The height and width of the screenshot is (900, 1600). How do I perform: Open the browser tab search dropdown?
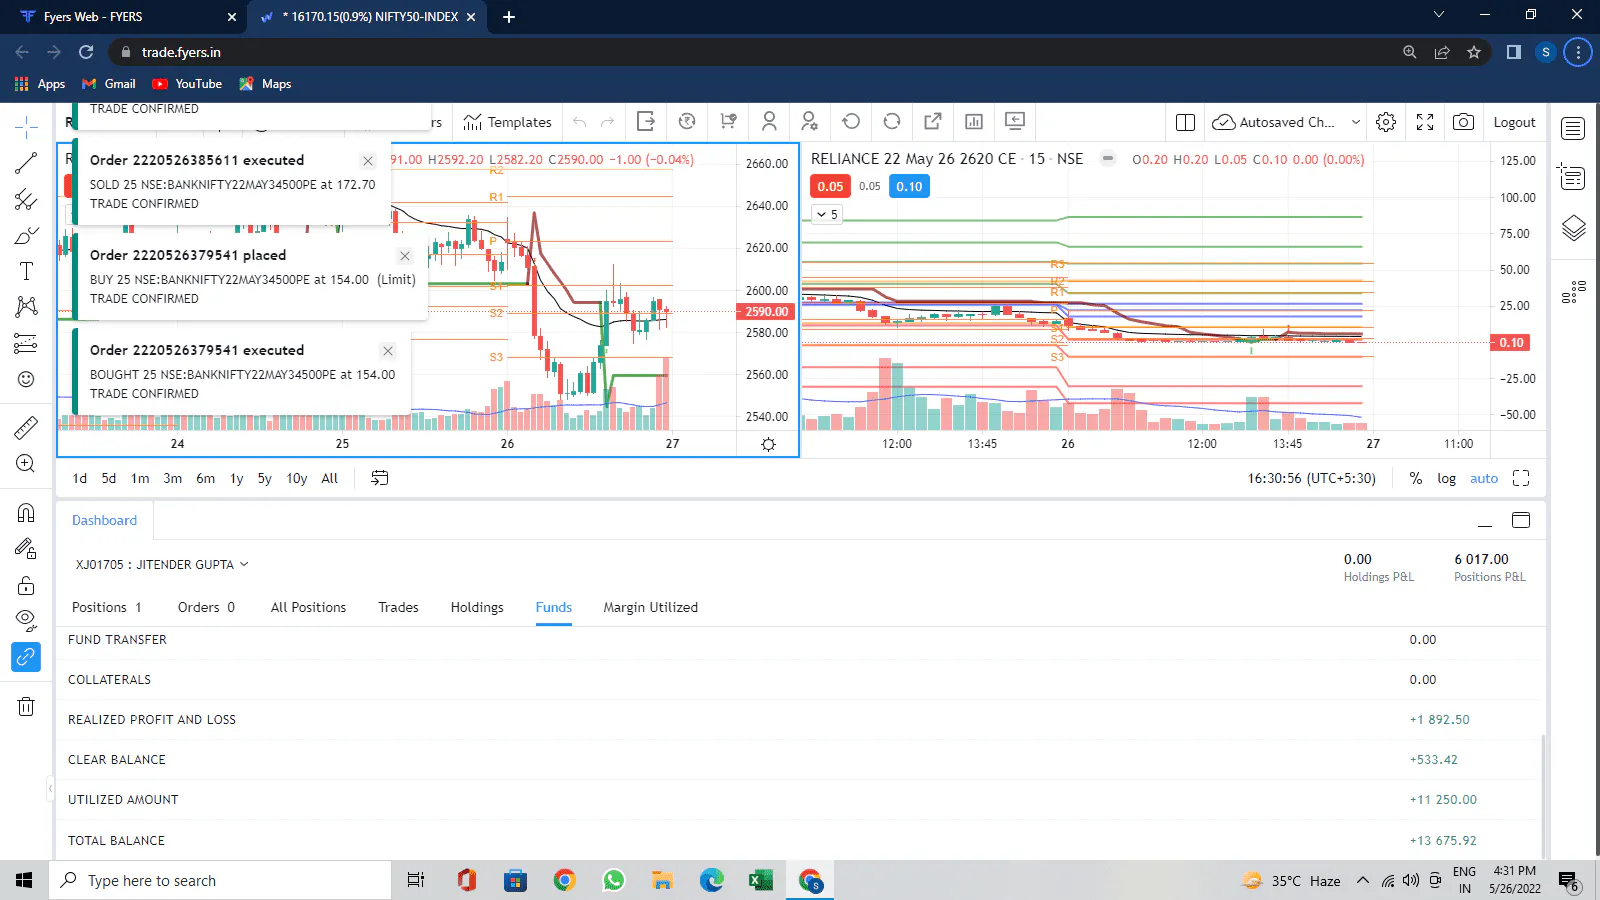1439,15
